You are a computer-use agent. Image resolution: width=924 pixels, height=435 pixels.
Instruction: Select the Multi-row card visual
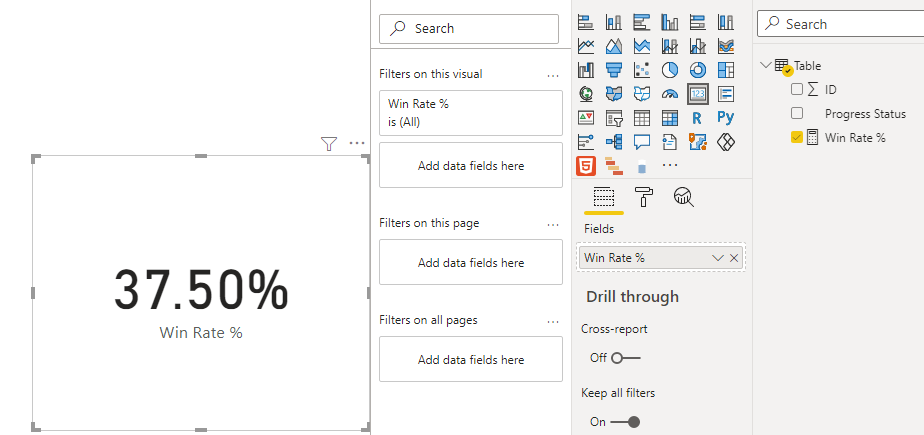coord(725,94)
